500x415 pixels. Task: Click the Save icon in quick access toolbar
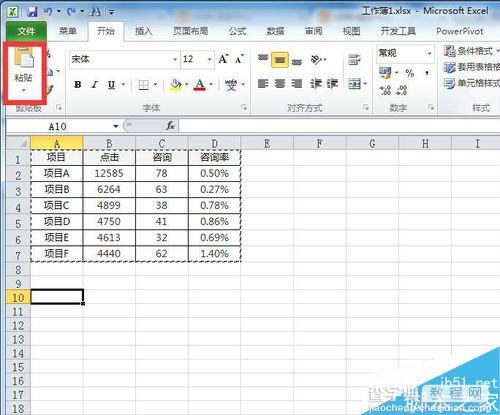[32, 12]
